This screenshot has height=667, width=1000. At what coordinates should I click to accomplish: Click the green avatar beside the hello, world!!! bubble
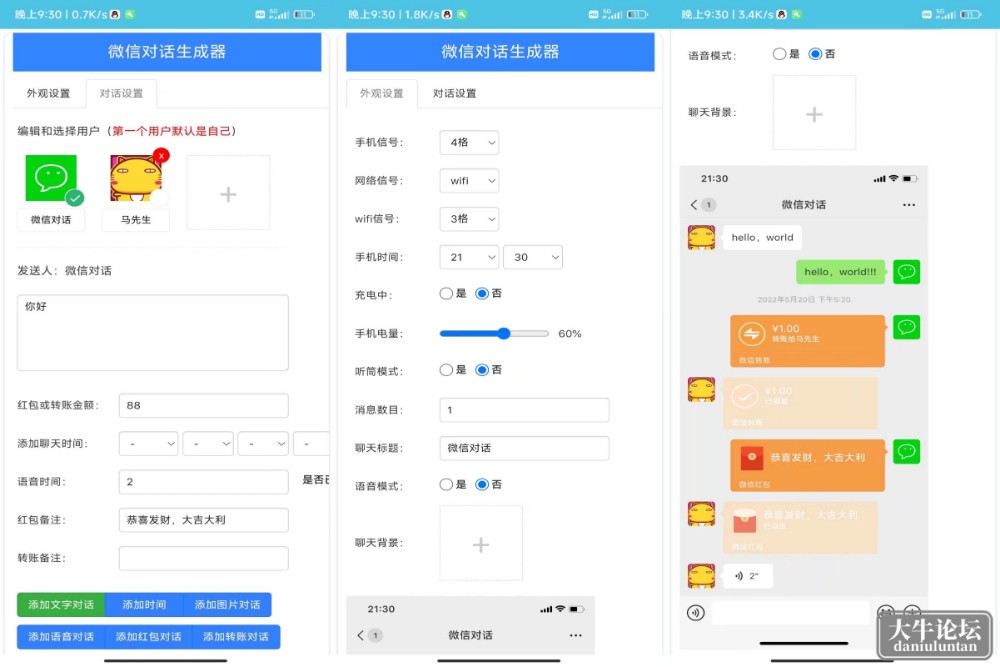(906, 272)
